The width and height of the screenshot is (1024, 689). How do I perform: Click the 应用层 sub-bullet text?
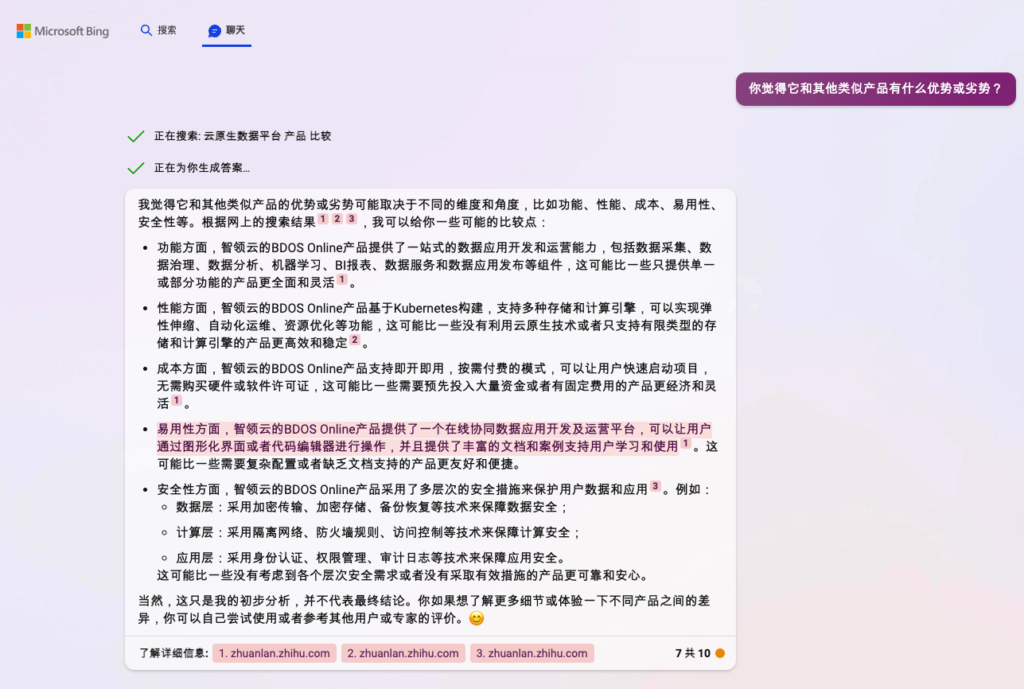[x=372, y=558]
